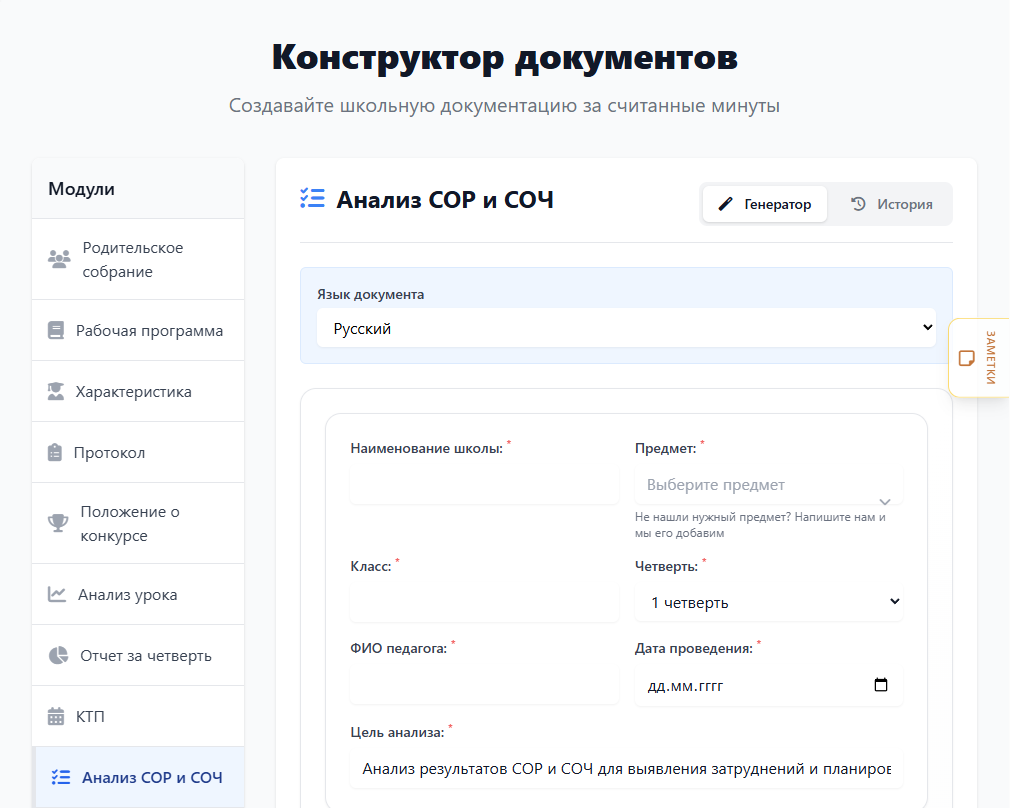Viewport: 1010px width, 808px height.
Task: Click the Характеристика graduate icon
Action: pyautogui.click(x=56, y=391)
